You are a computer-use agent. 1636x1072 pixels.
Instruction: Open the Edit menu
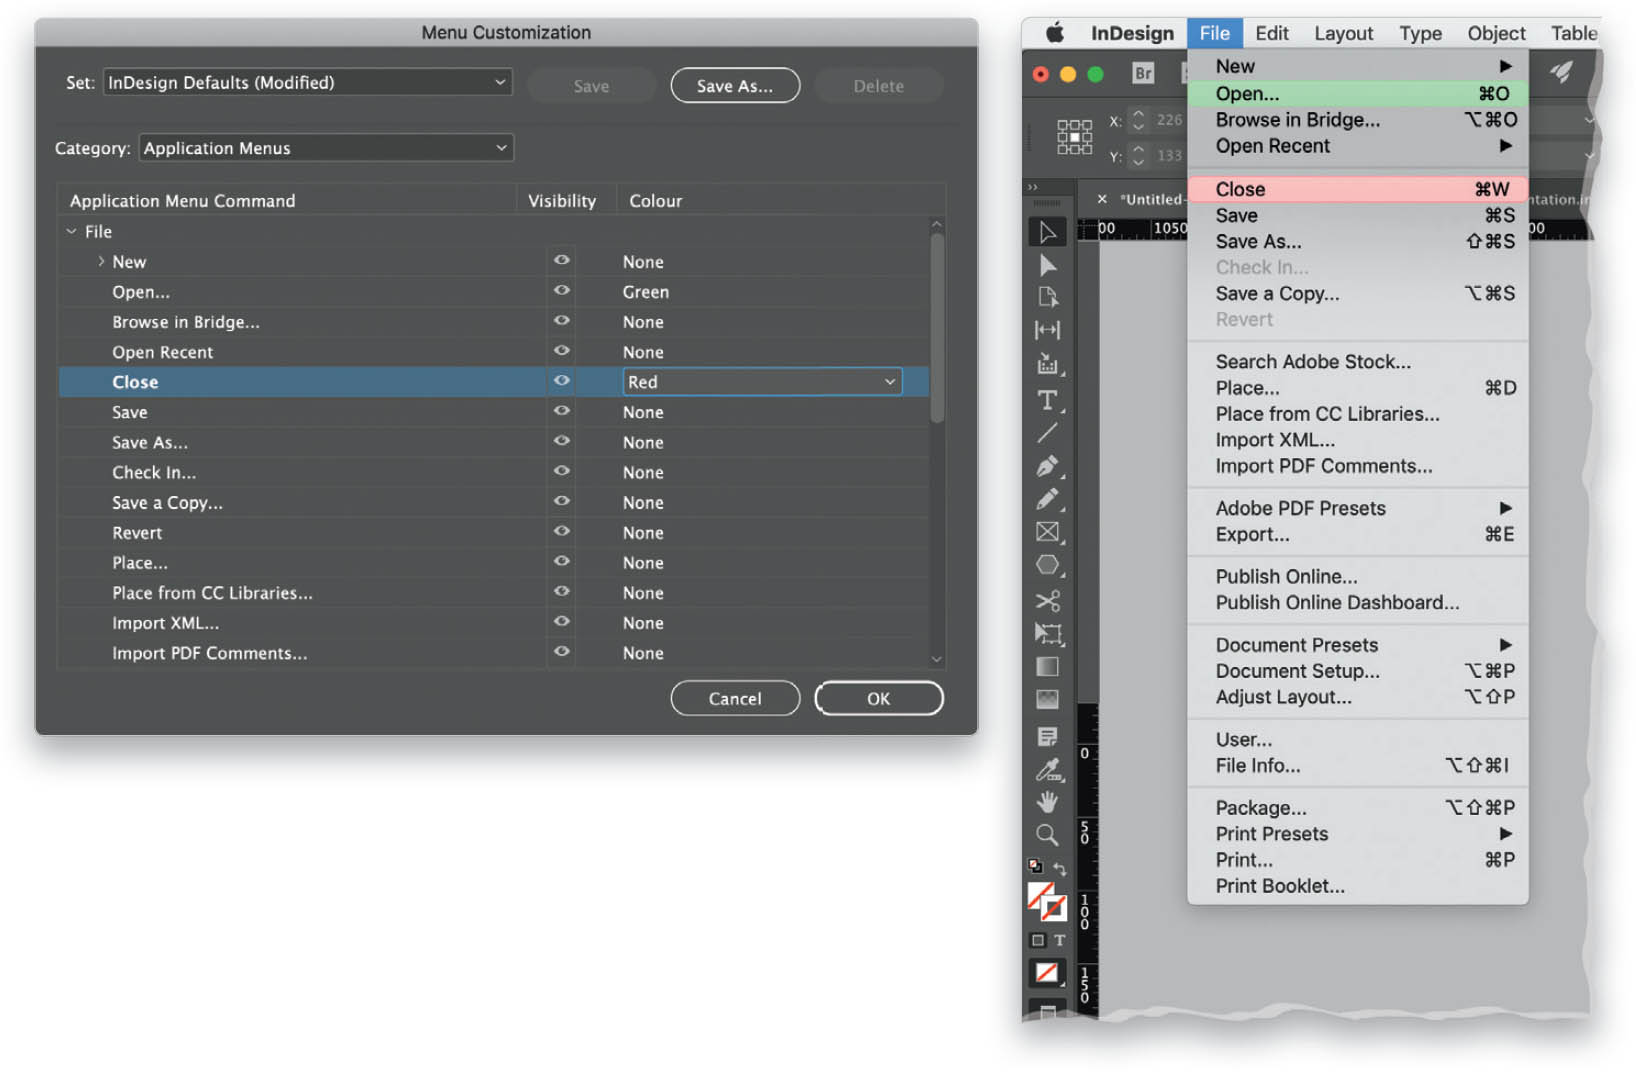pos(1272,33)
